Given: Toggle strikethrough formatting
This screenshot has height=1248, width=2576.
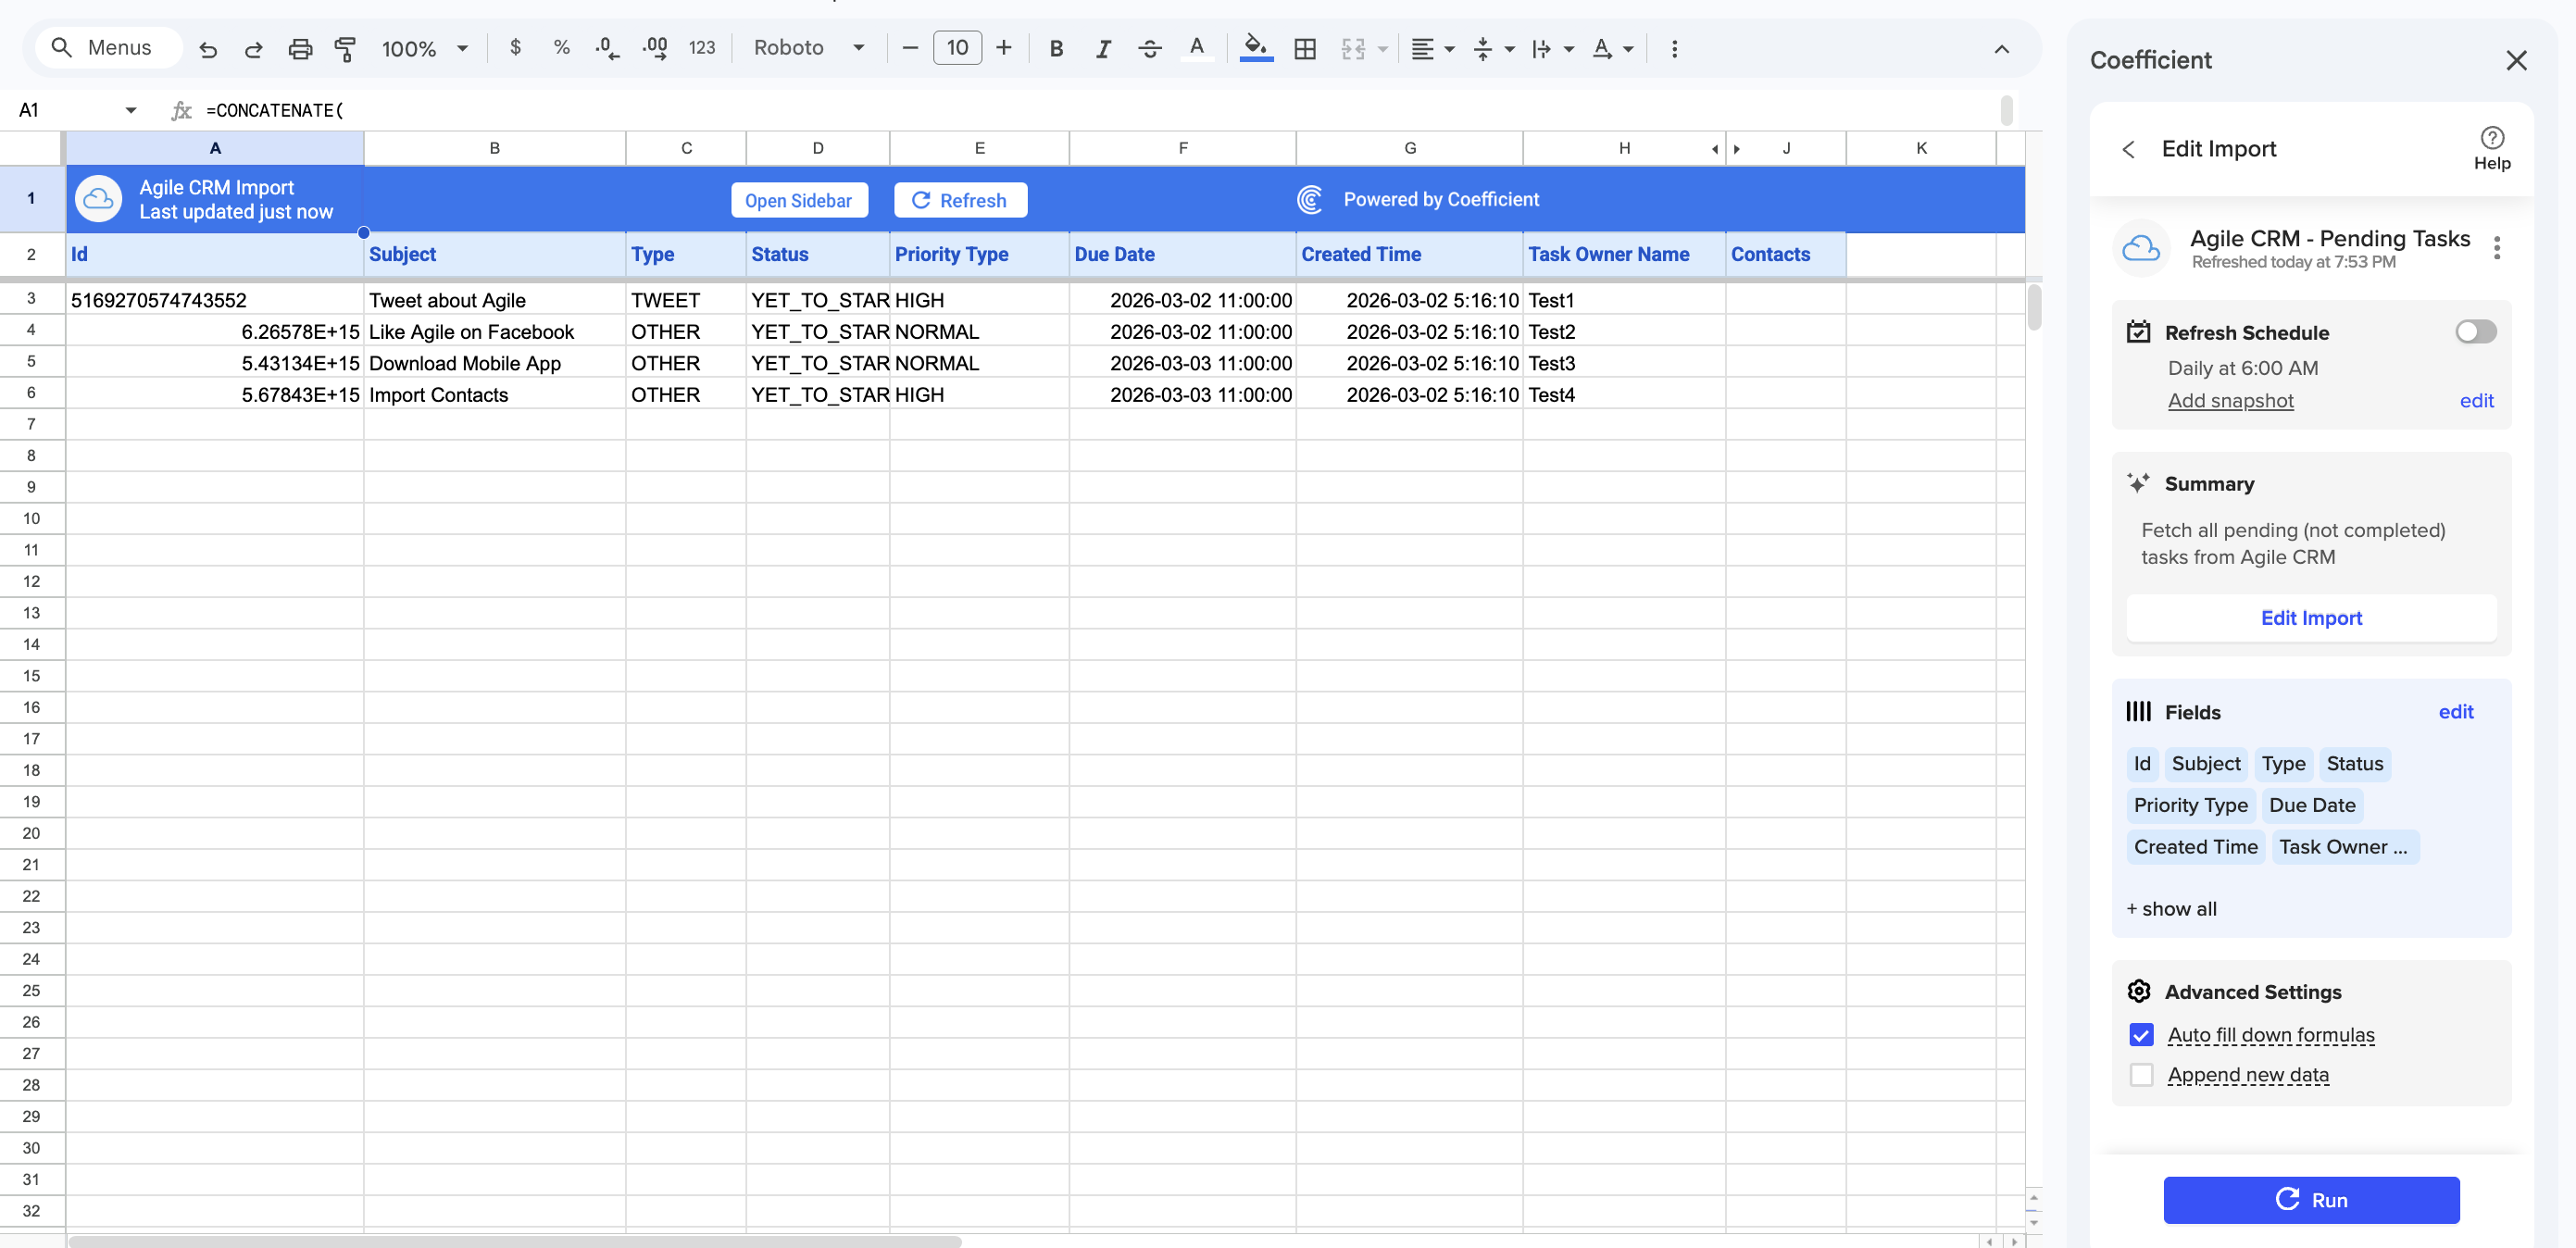Looking at the screenshot, I should point(1150,48).
